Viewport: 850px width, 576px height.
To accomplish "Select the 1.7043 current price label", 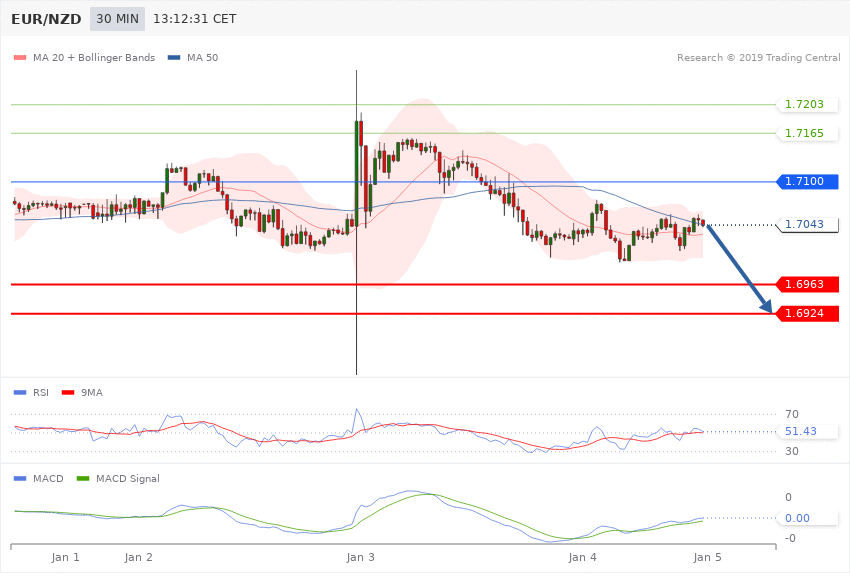I will point(808,224).
